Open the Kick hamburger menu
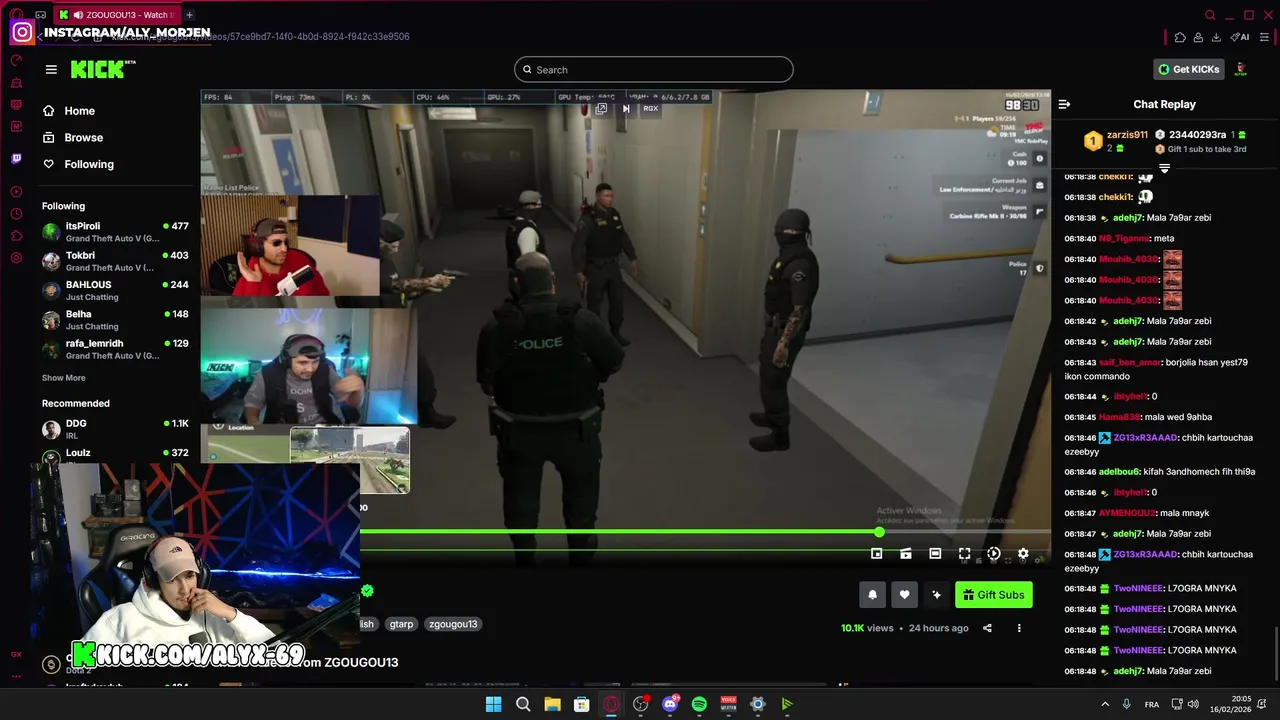This screenshot has height=720, width=1280. tap(51, 69)
